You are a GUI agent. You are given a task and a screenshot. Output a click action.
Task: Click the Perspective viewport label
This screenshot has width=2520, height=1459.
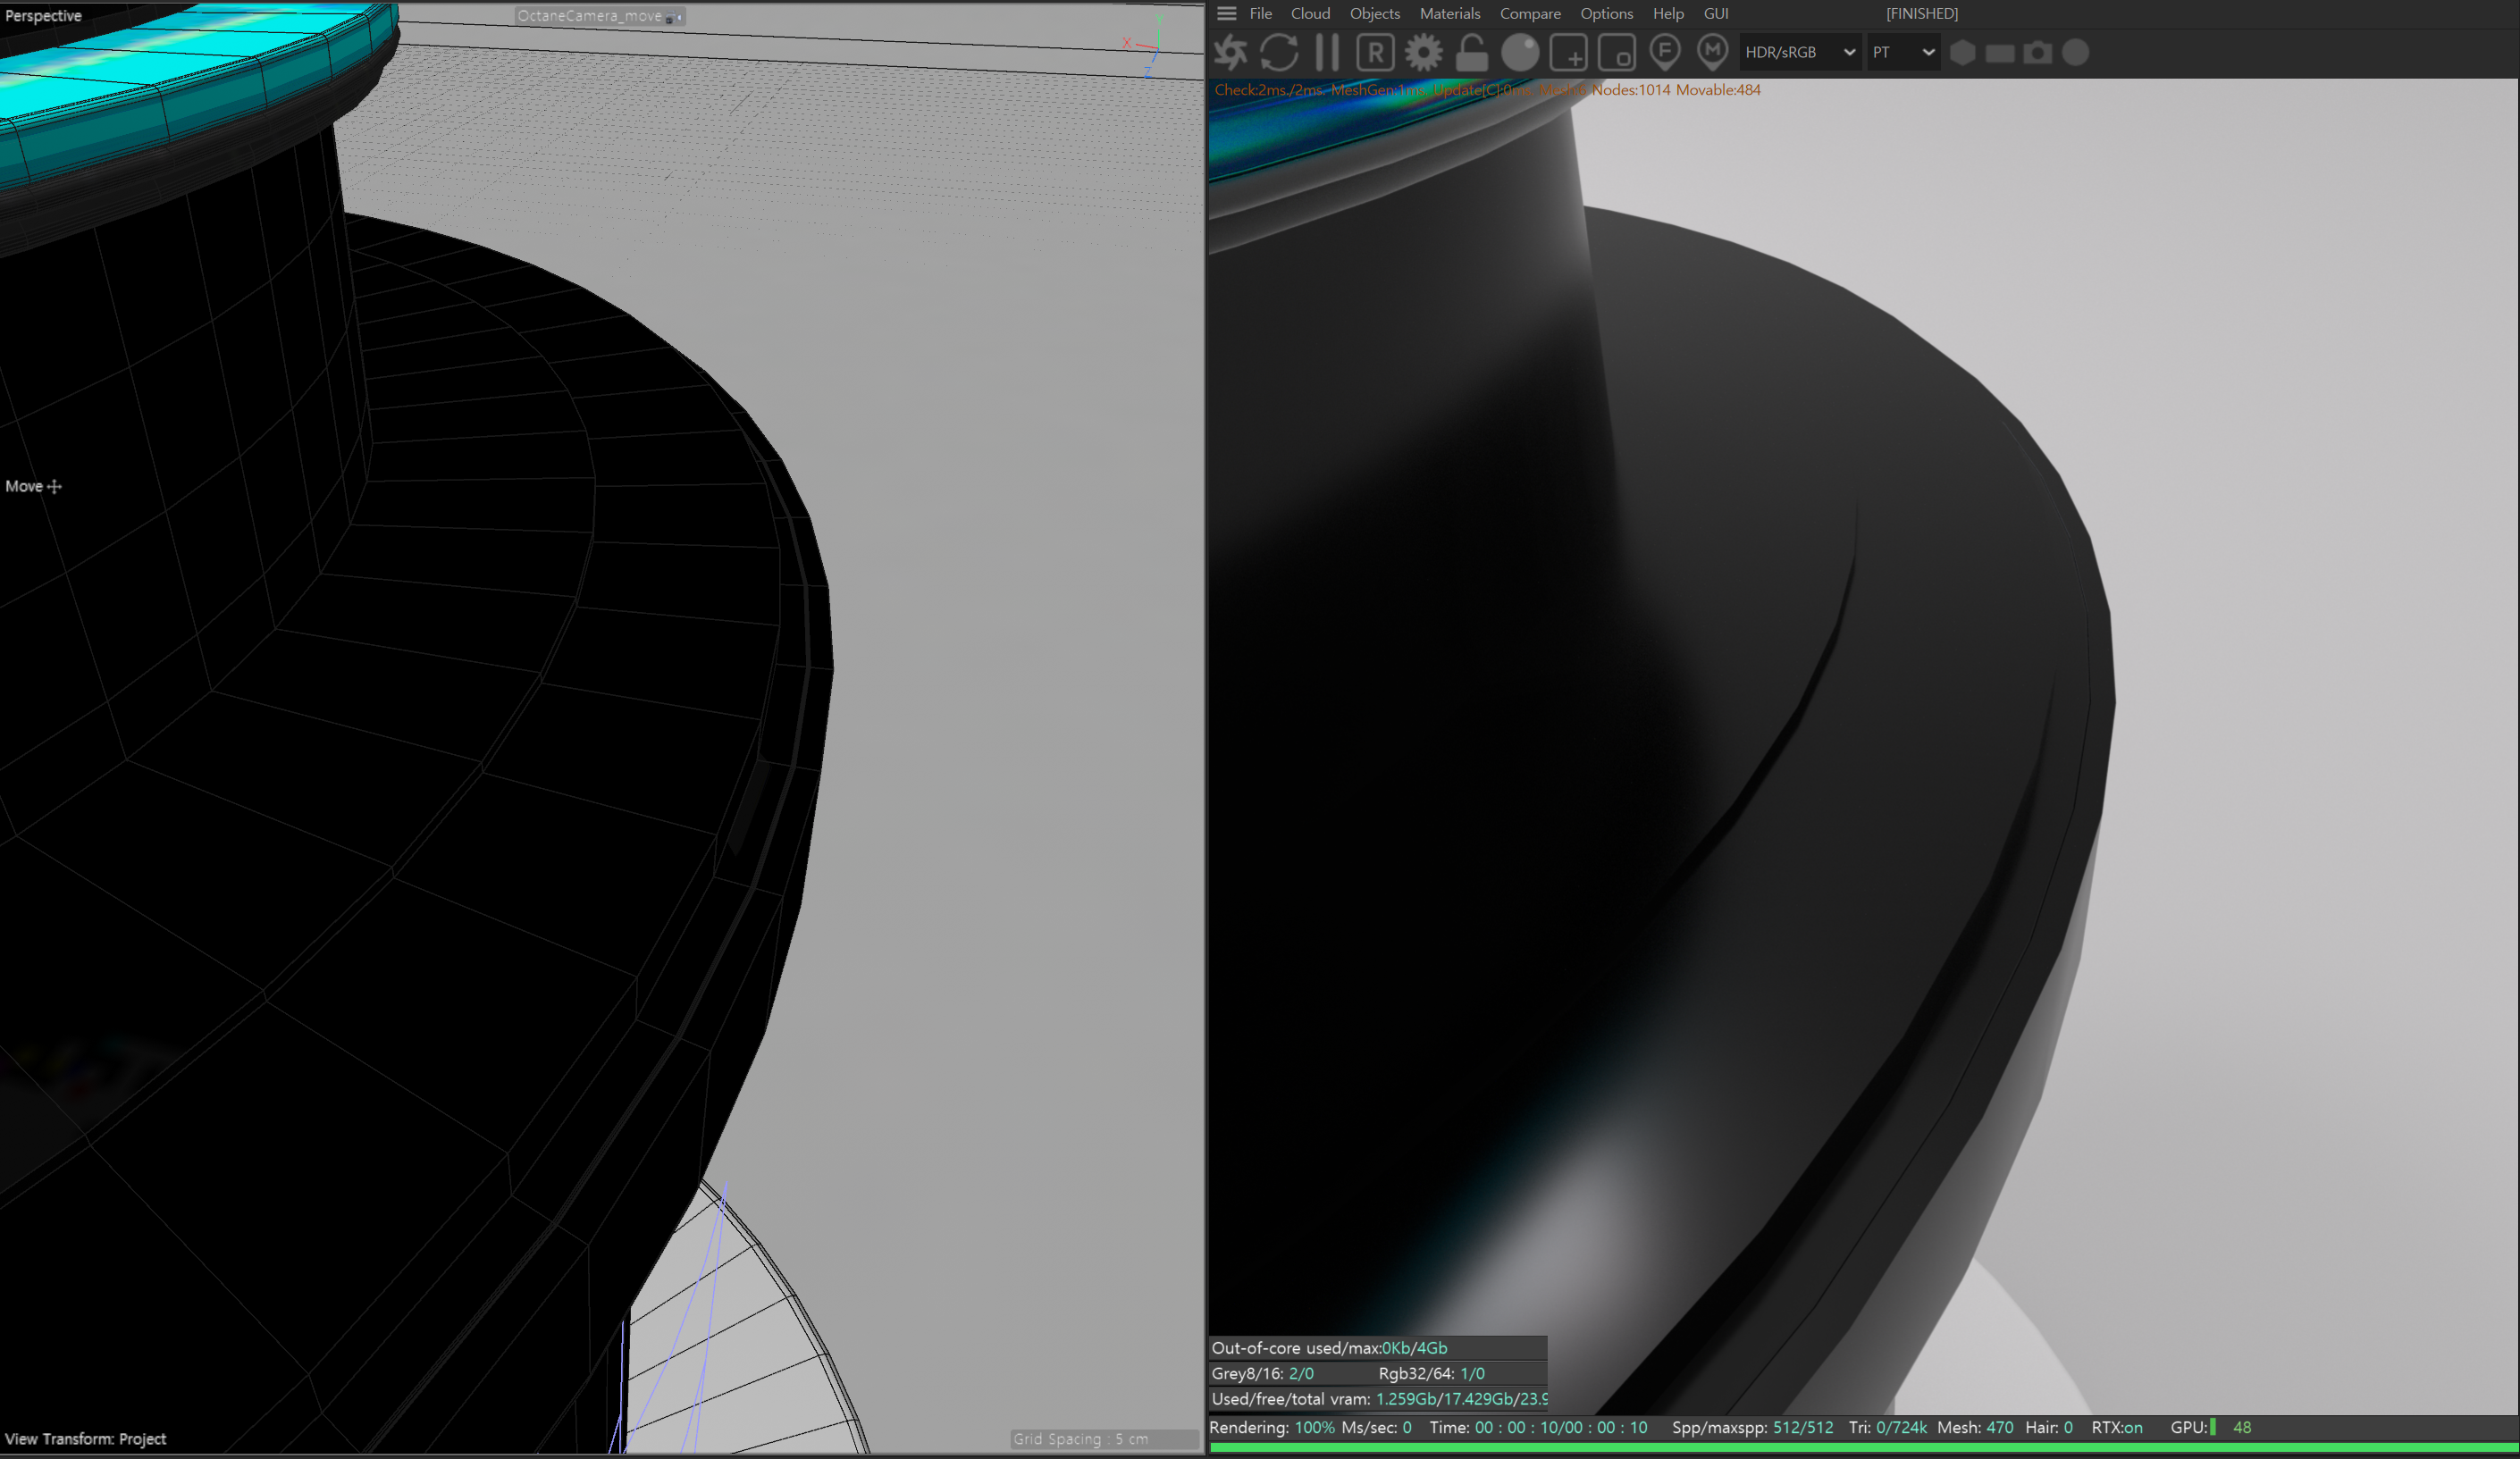tap(43, 16)
